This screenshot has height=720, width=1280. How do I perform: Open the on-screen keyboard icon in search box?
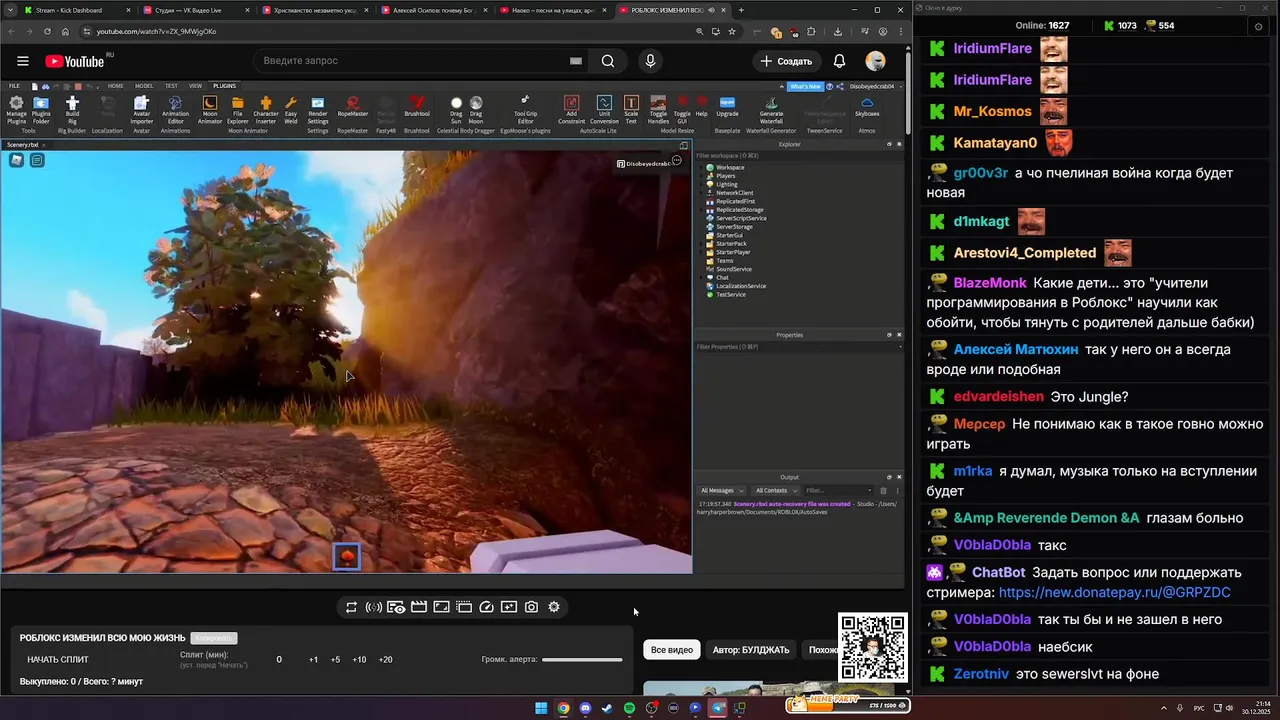tap(575, 61)
